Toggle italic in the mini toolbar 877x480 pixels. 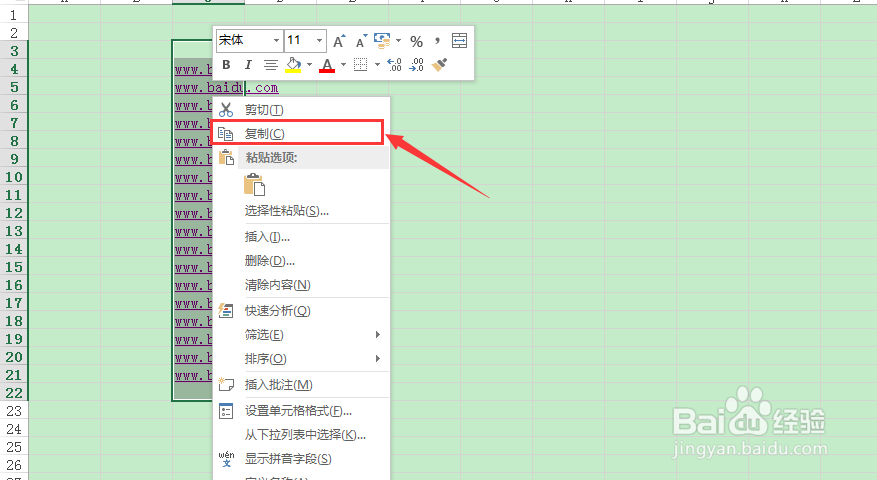pyautogui.click(x=248, y=65)
